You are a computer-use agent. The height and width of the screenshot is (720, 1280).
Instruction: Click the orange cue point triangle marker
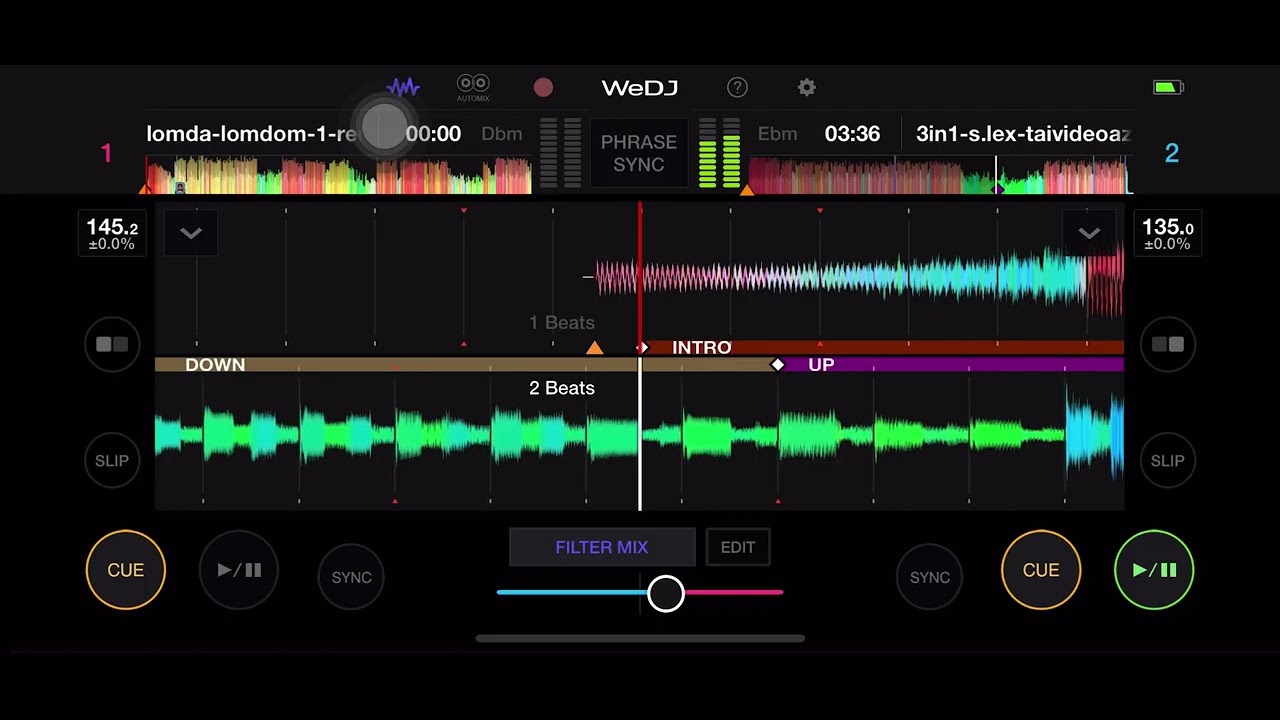click(595, 348)
